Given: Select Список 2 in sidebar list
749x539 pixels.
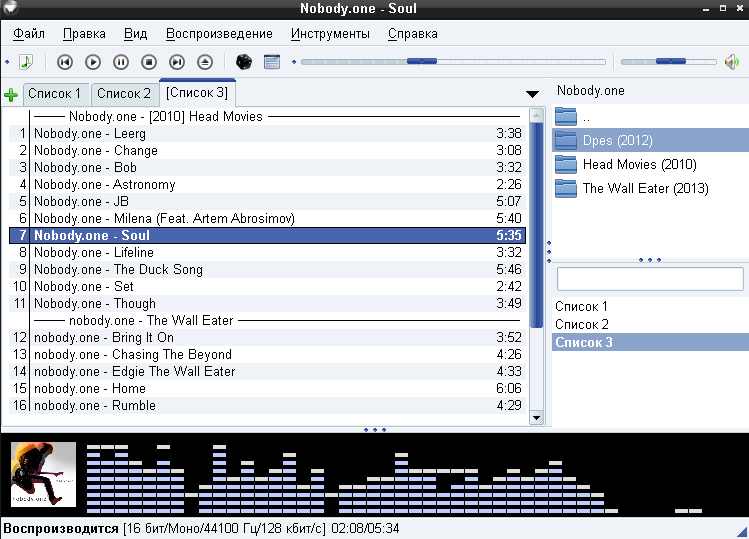Looking at the screenshot, I should point(650,324).
